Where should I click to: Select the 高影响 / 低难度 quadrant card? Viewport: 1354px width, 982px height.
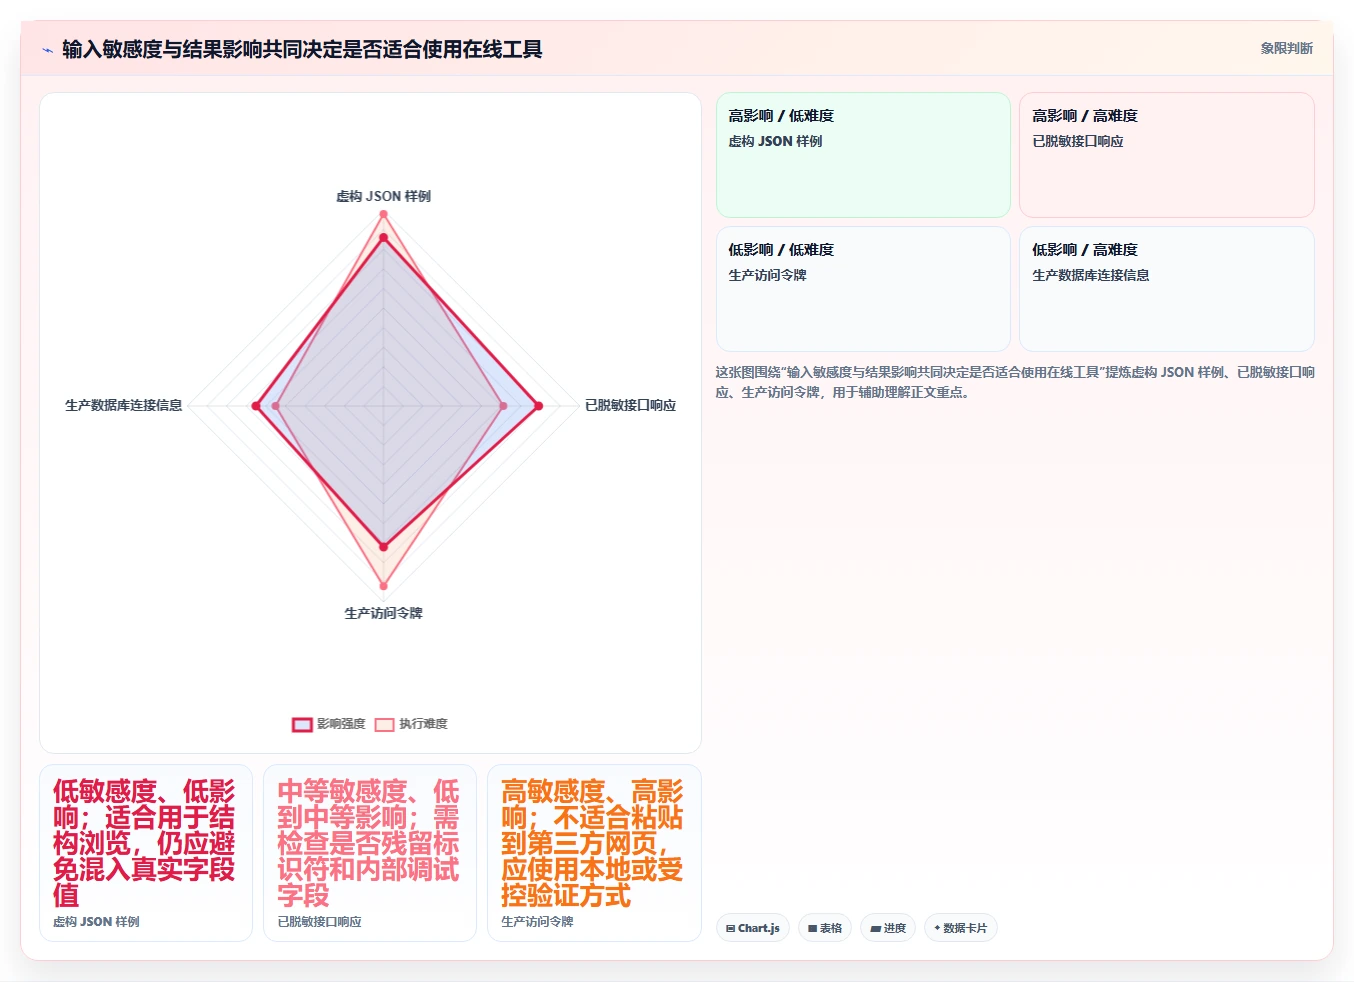pos(863,155)
